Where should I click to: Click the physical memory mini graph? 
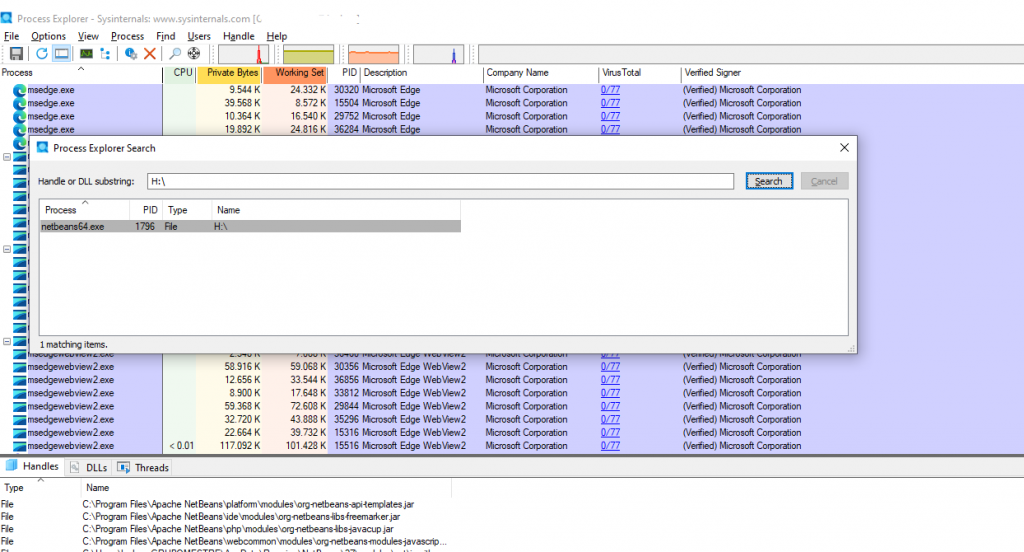[x=374, y=54]
